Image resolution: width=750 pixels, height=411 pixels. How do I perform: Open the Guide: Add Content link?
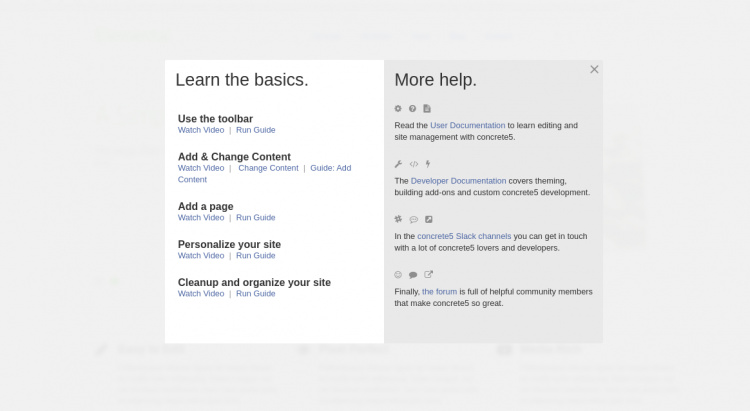coord(330,168)
